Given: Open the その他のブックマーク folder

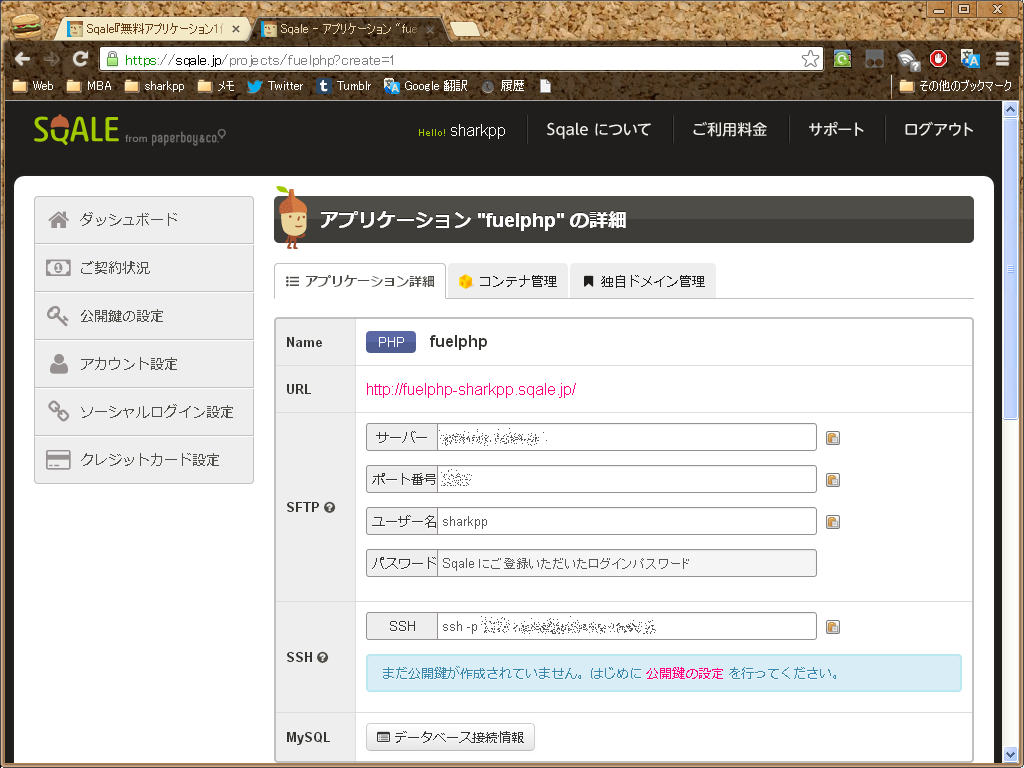Looking at the screenshot, I should point(955,86).
